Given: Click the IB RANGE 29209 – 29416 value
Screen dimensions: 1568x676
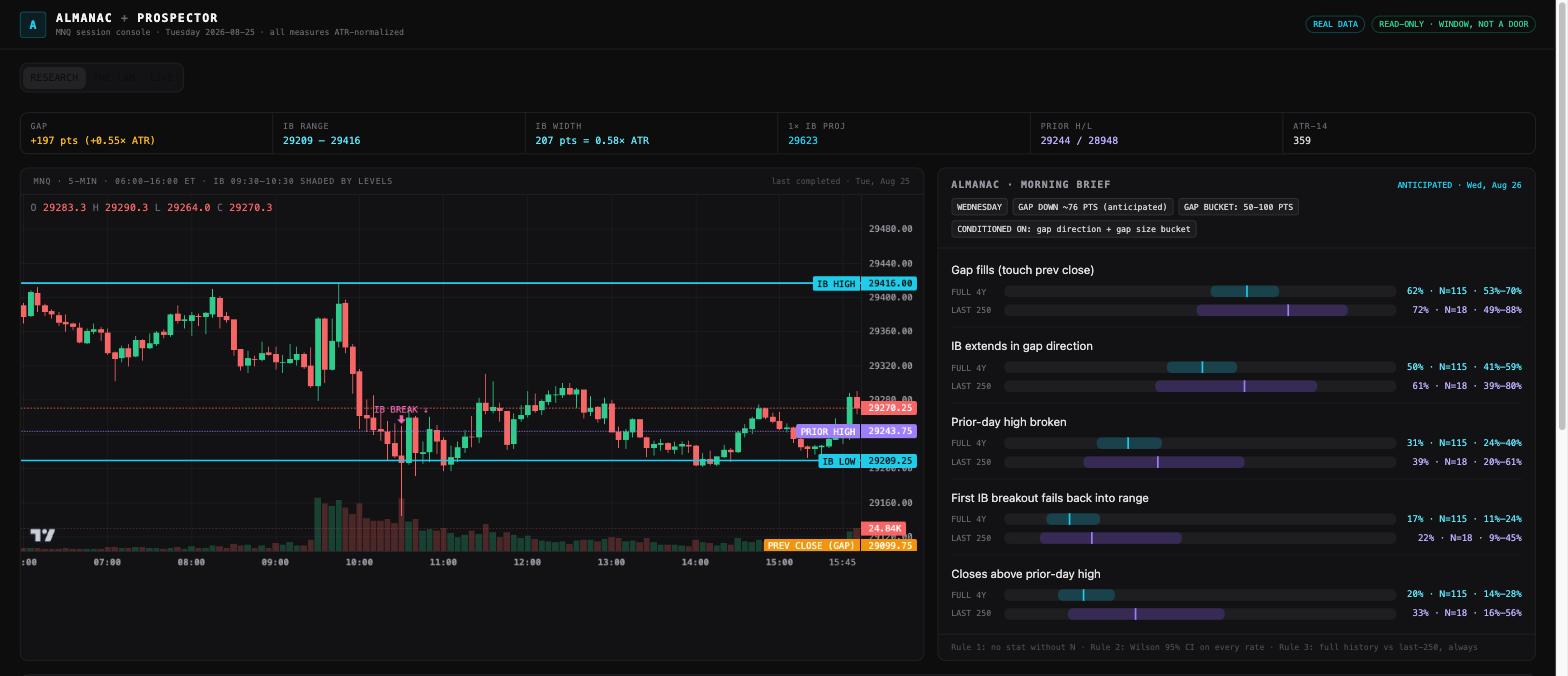Looking at the screenshot, I should pyautogui.click(x=321, y=141).
